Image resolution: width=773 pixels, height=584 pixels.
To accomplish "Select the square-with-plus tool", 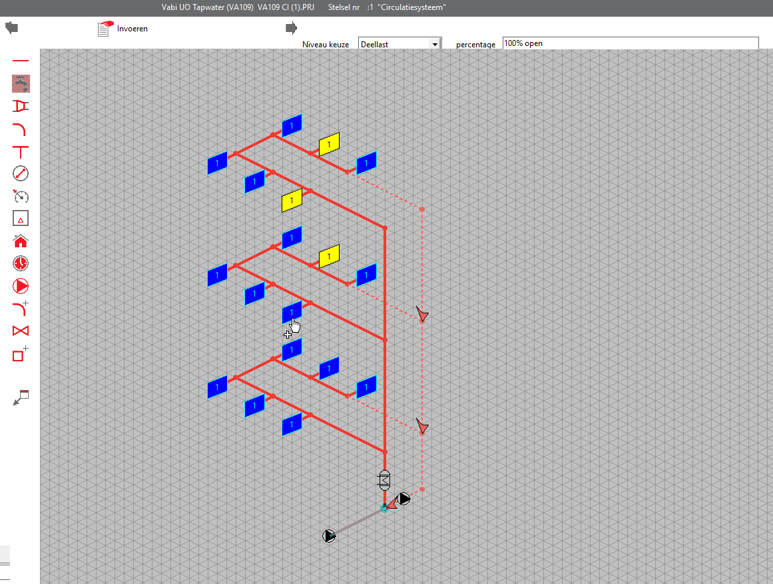I will [21, 353].
